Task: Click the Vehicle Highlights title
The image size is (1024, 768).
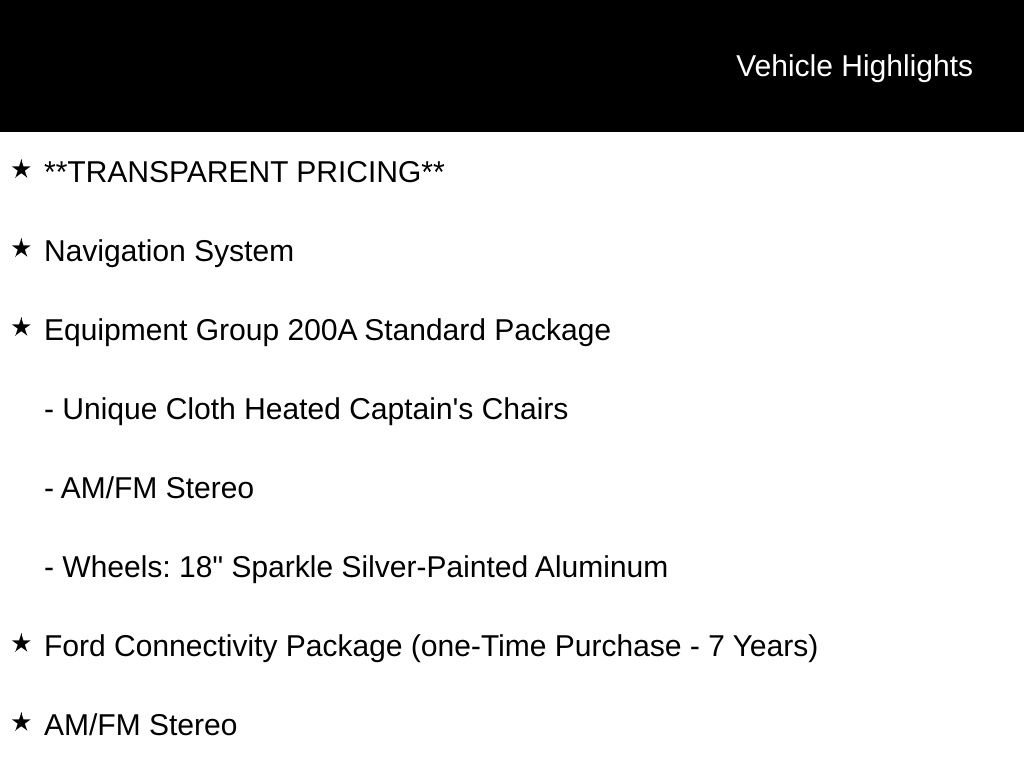Action: (x=854, y=66)
